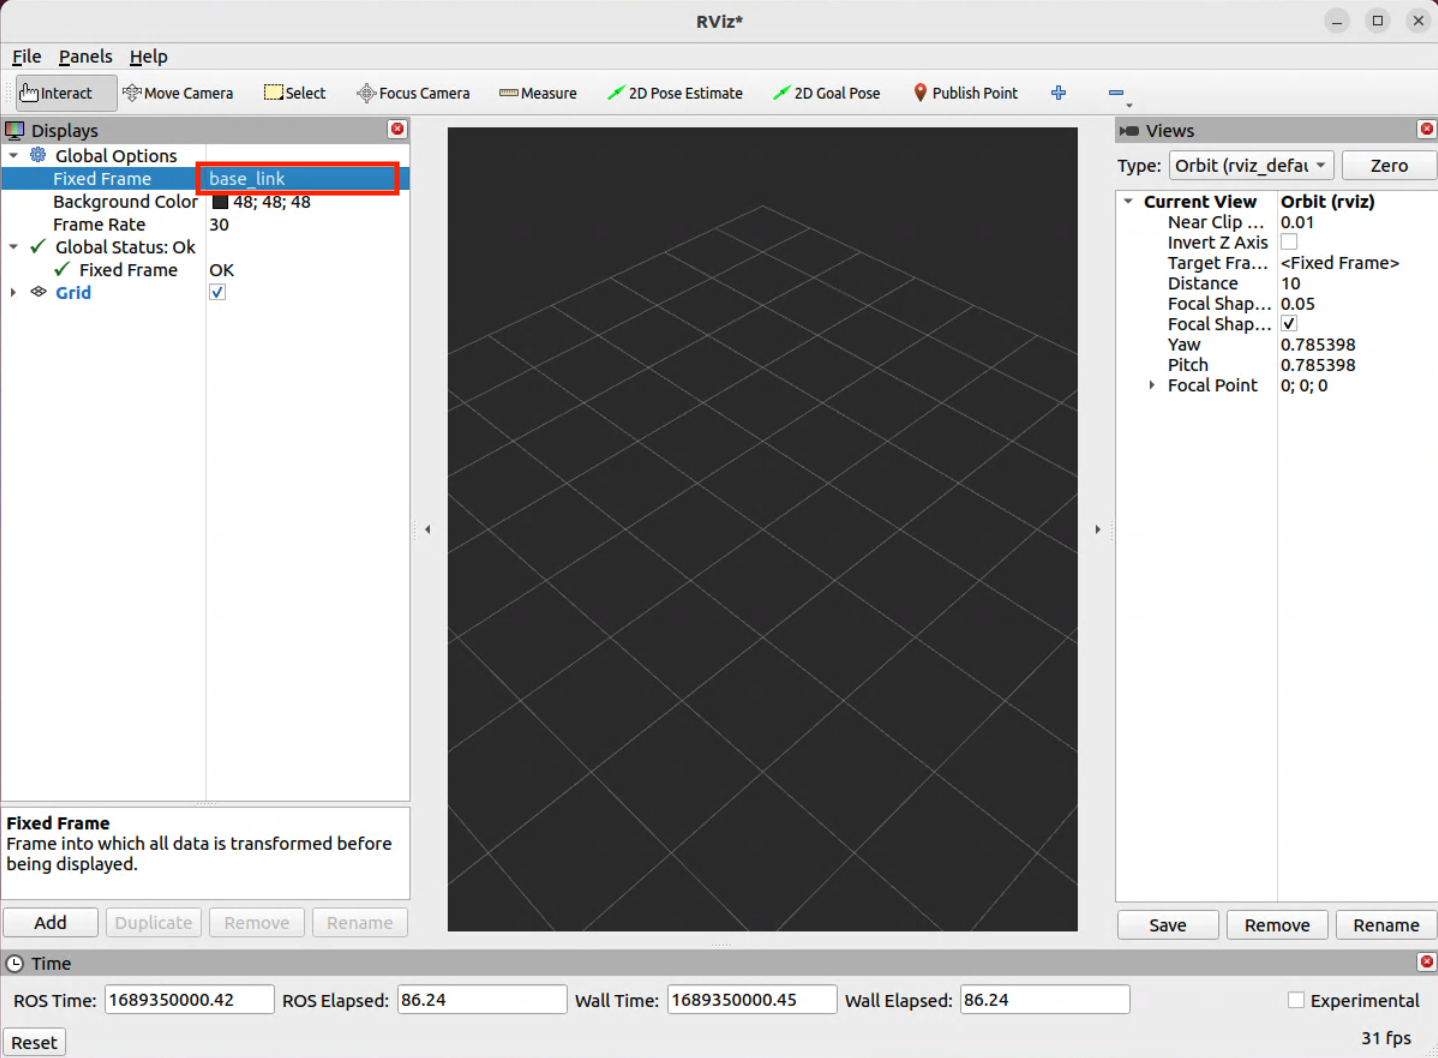The image size is (1438, 1058).
Task: Select the Interact tool
Action: [x=66, y=93]
